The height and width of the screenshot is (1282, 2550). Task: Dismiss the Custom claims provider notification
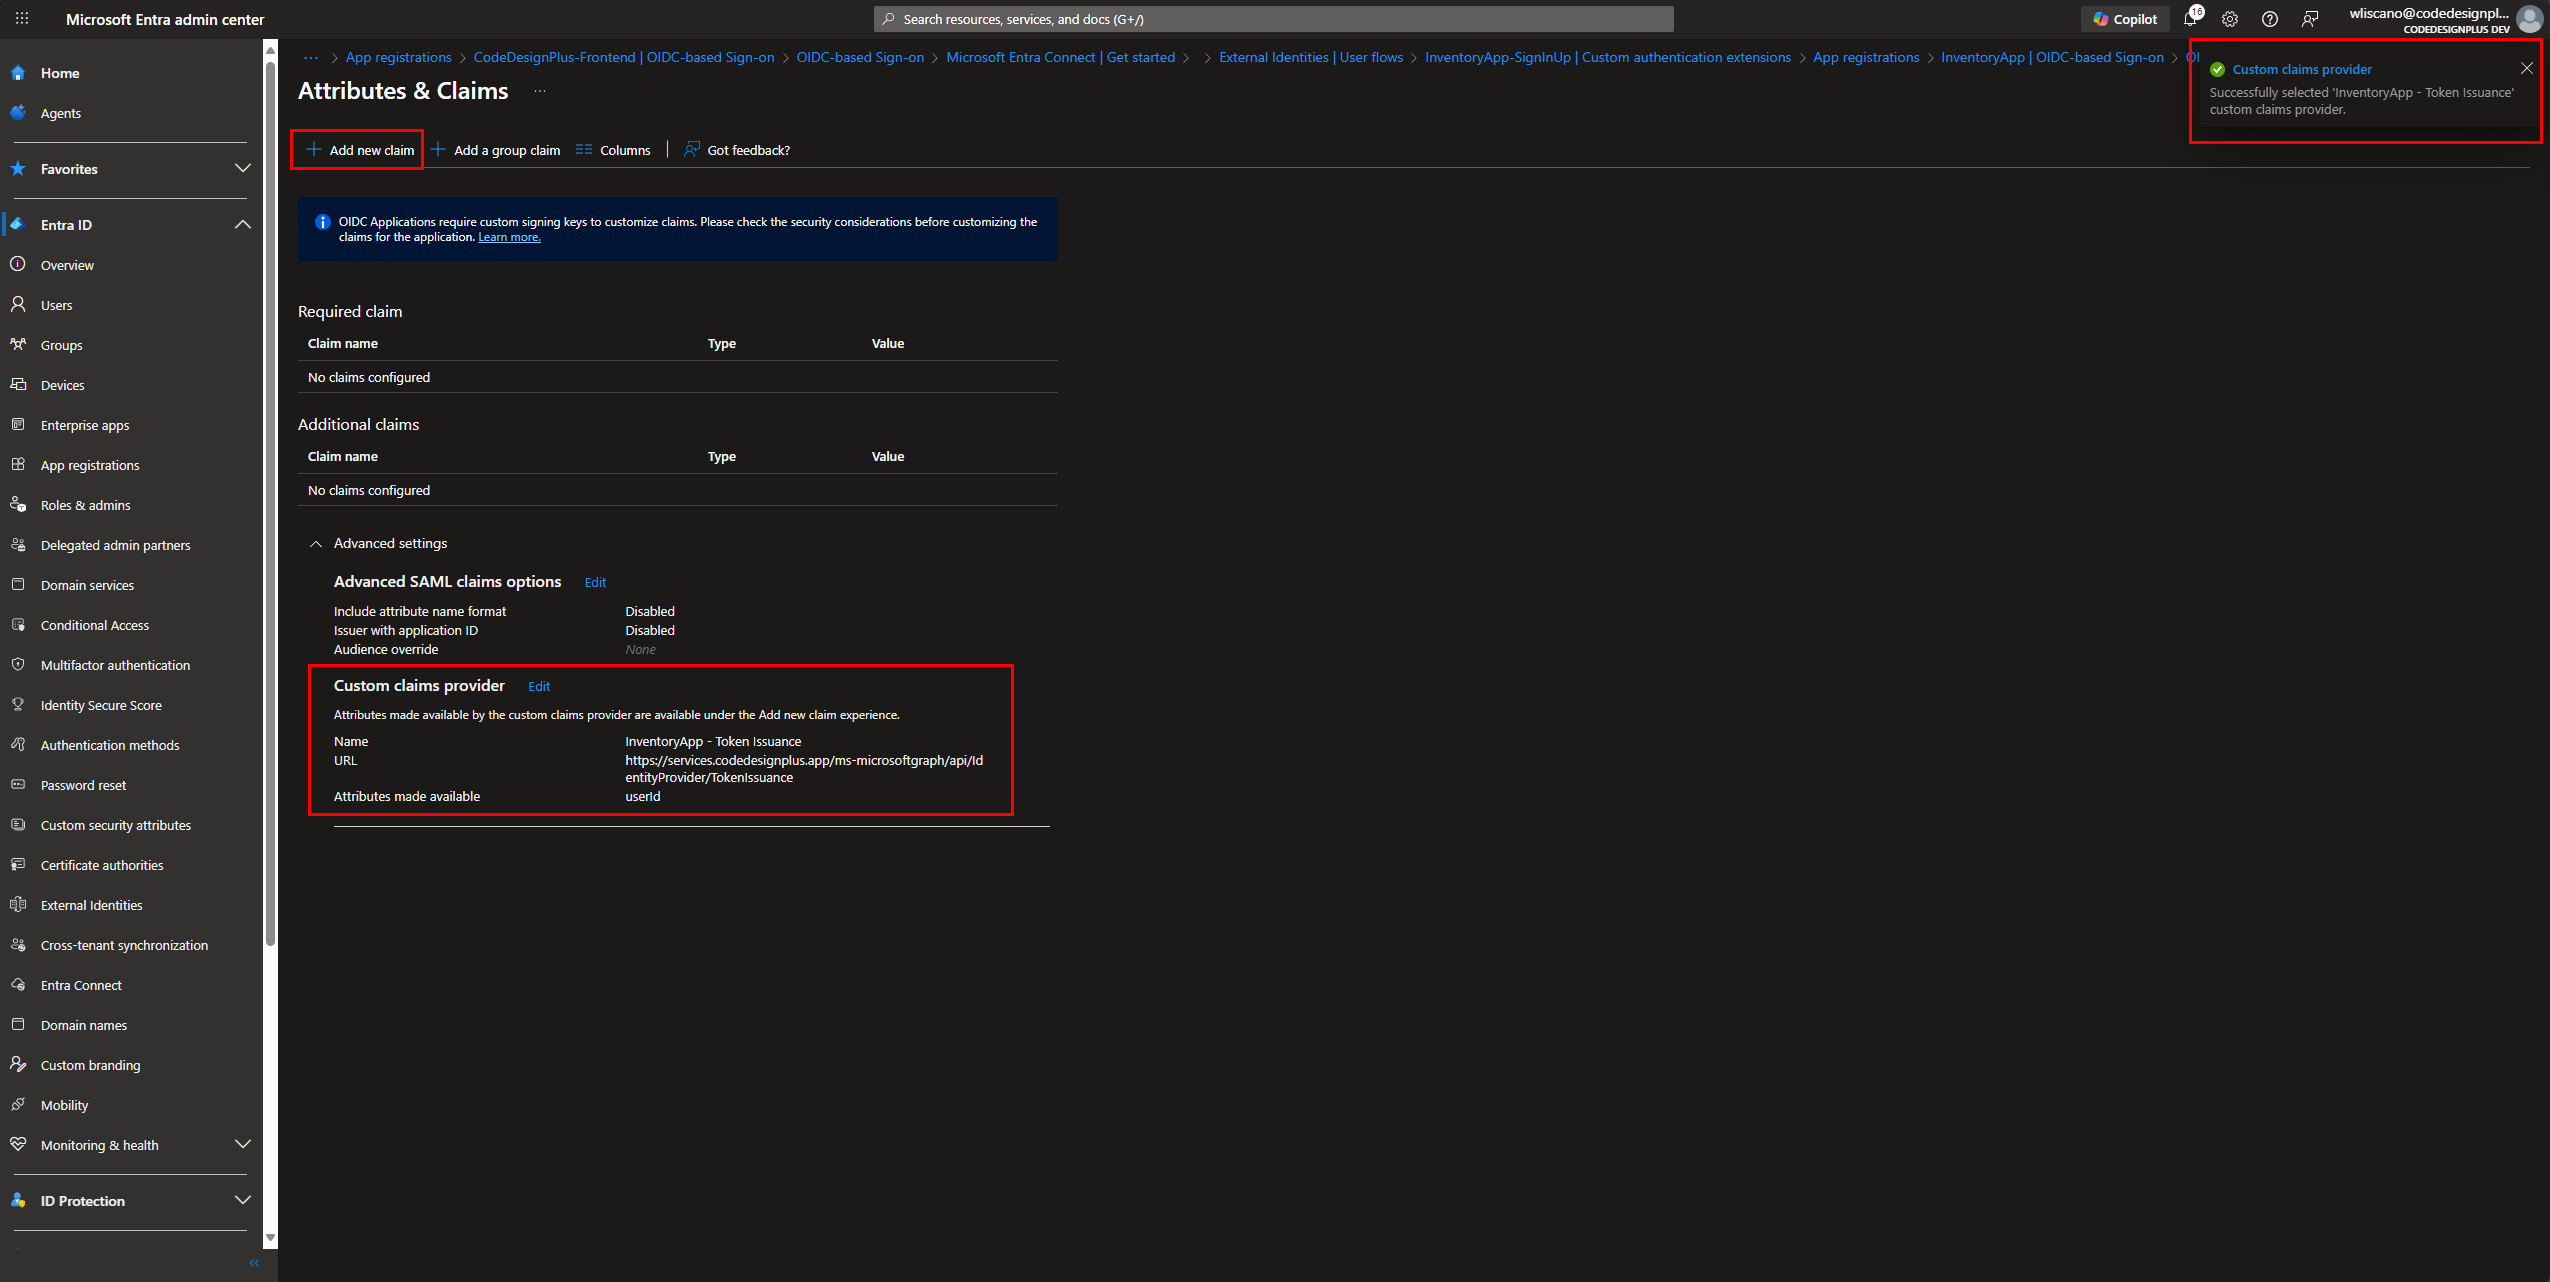coord(2527,68)
